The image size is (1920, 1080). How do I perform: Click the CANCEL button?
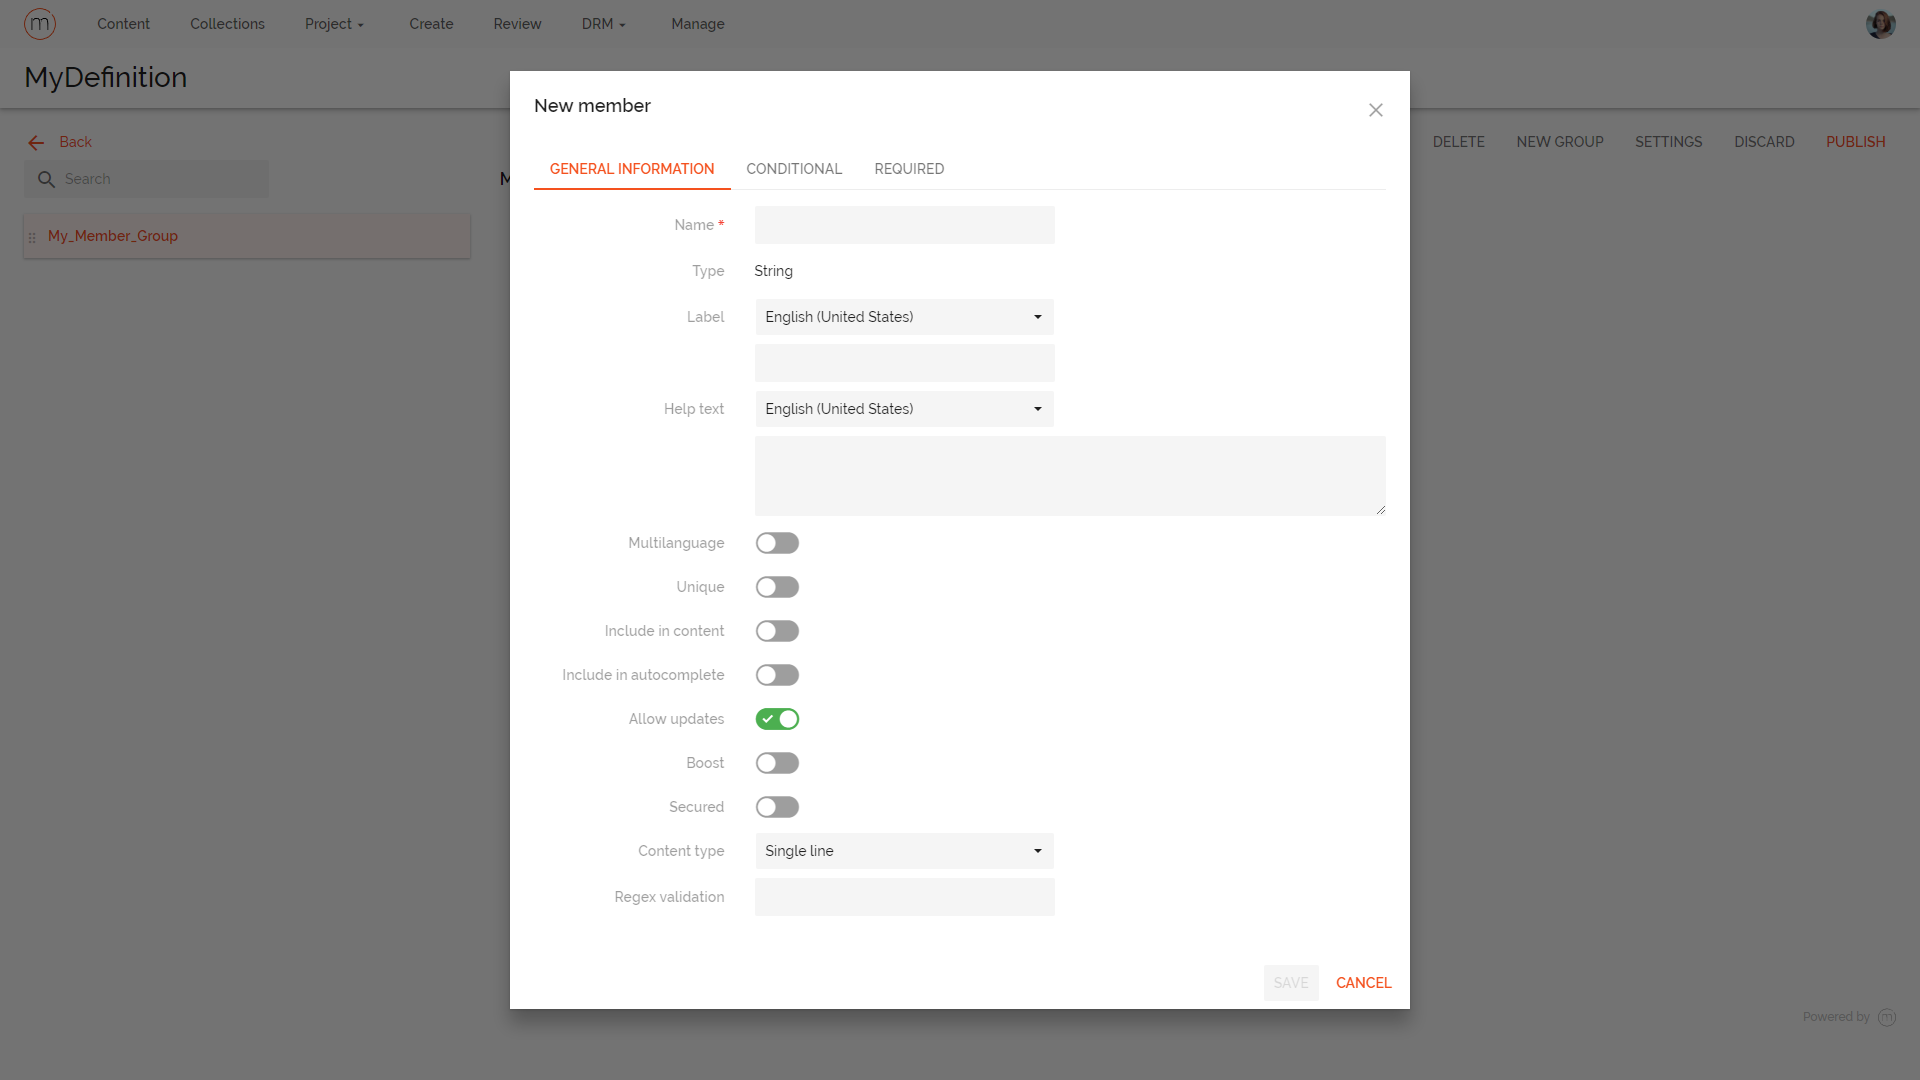tap(1363, 983)
